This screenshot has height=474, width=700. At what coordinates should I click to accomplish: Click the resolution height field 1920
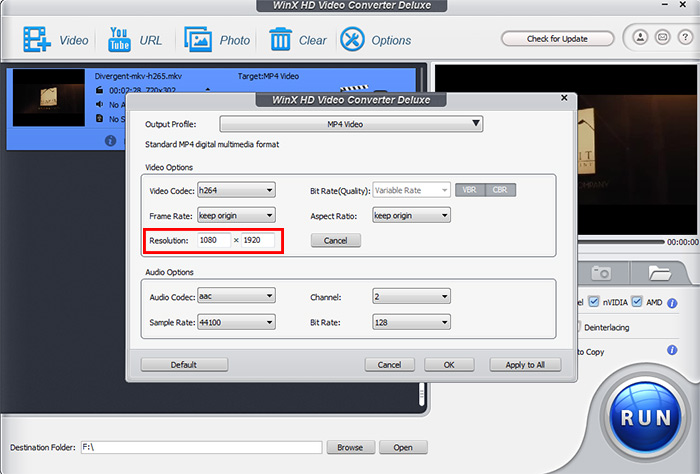point(258,240)
